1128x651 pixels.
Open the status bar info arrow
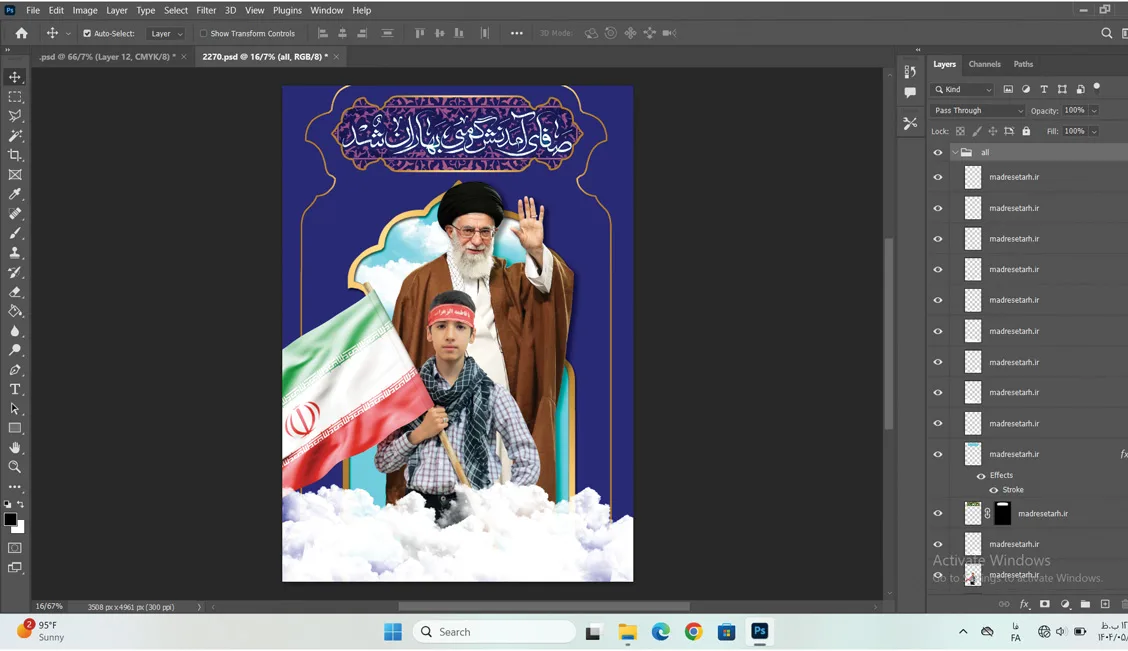(199, 607)
